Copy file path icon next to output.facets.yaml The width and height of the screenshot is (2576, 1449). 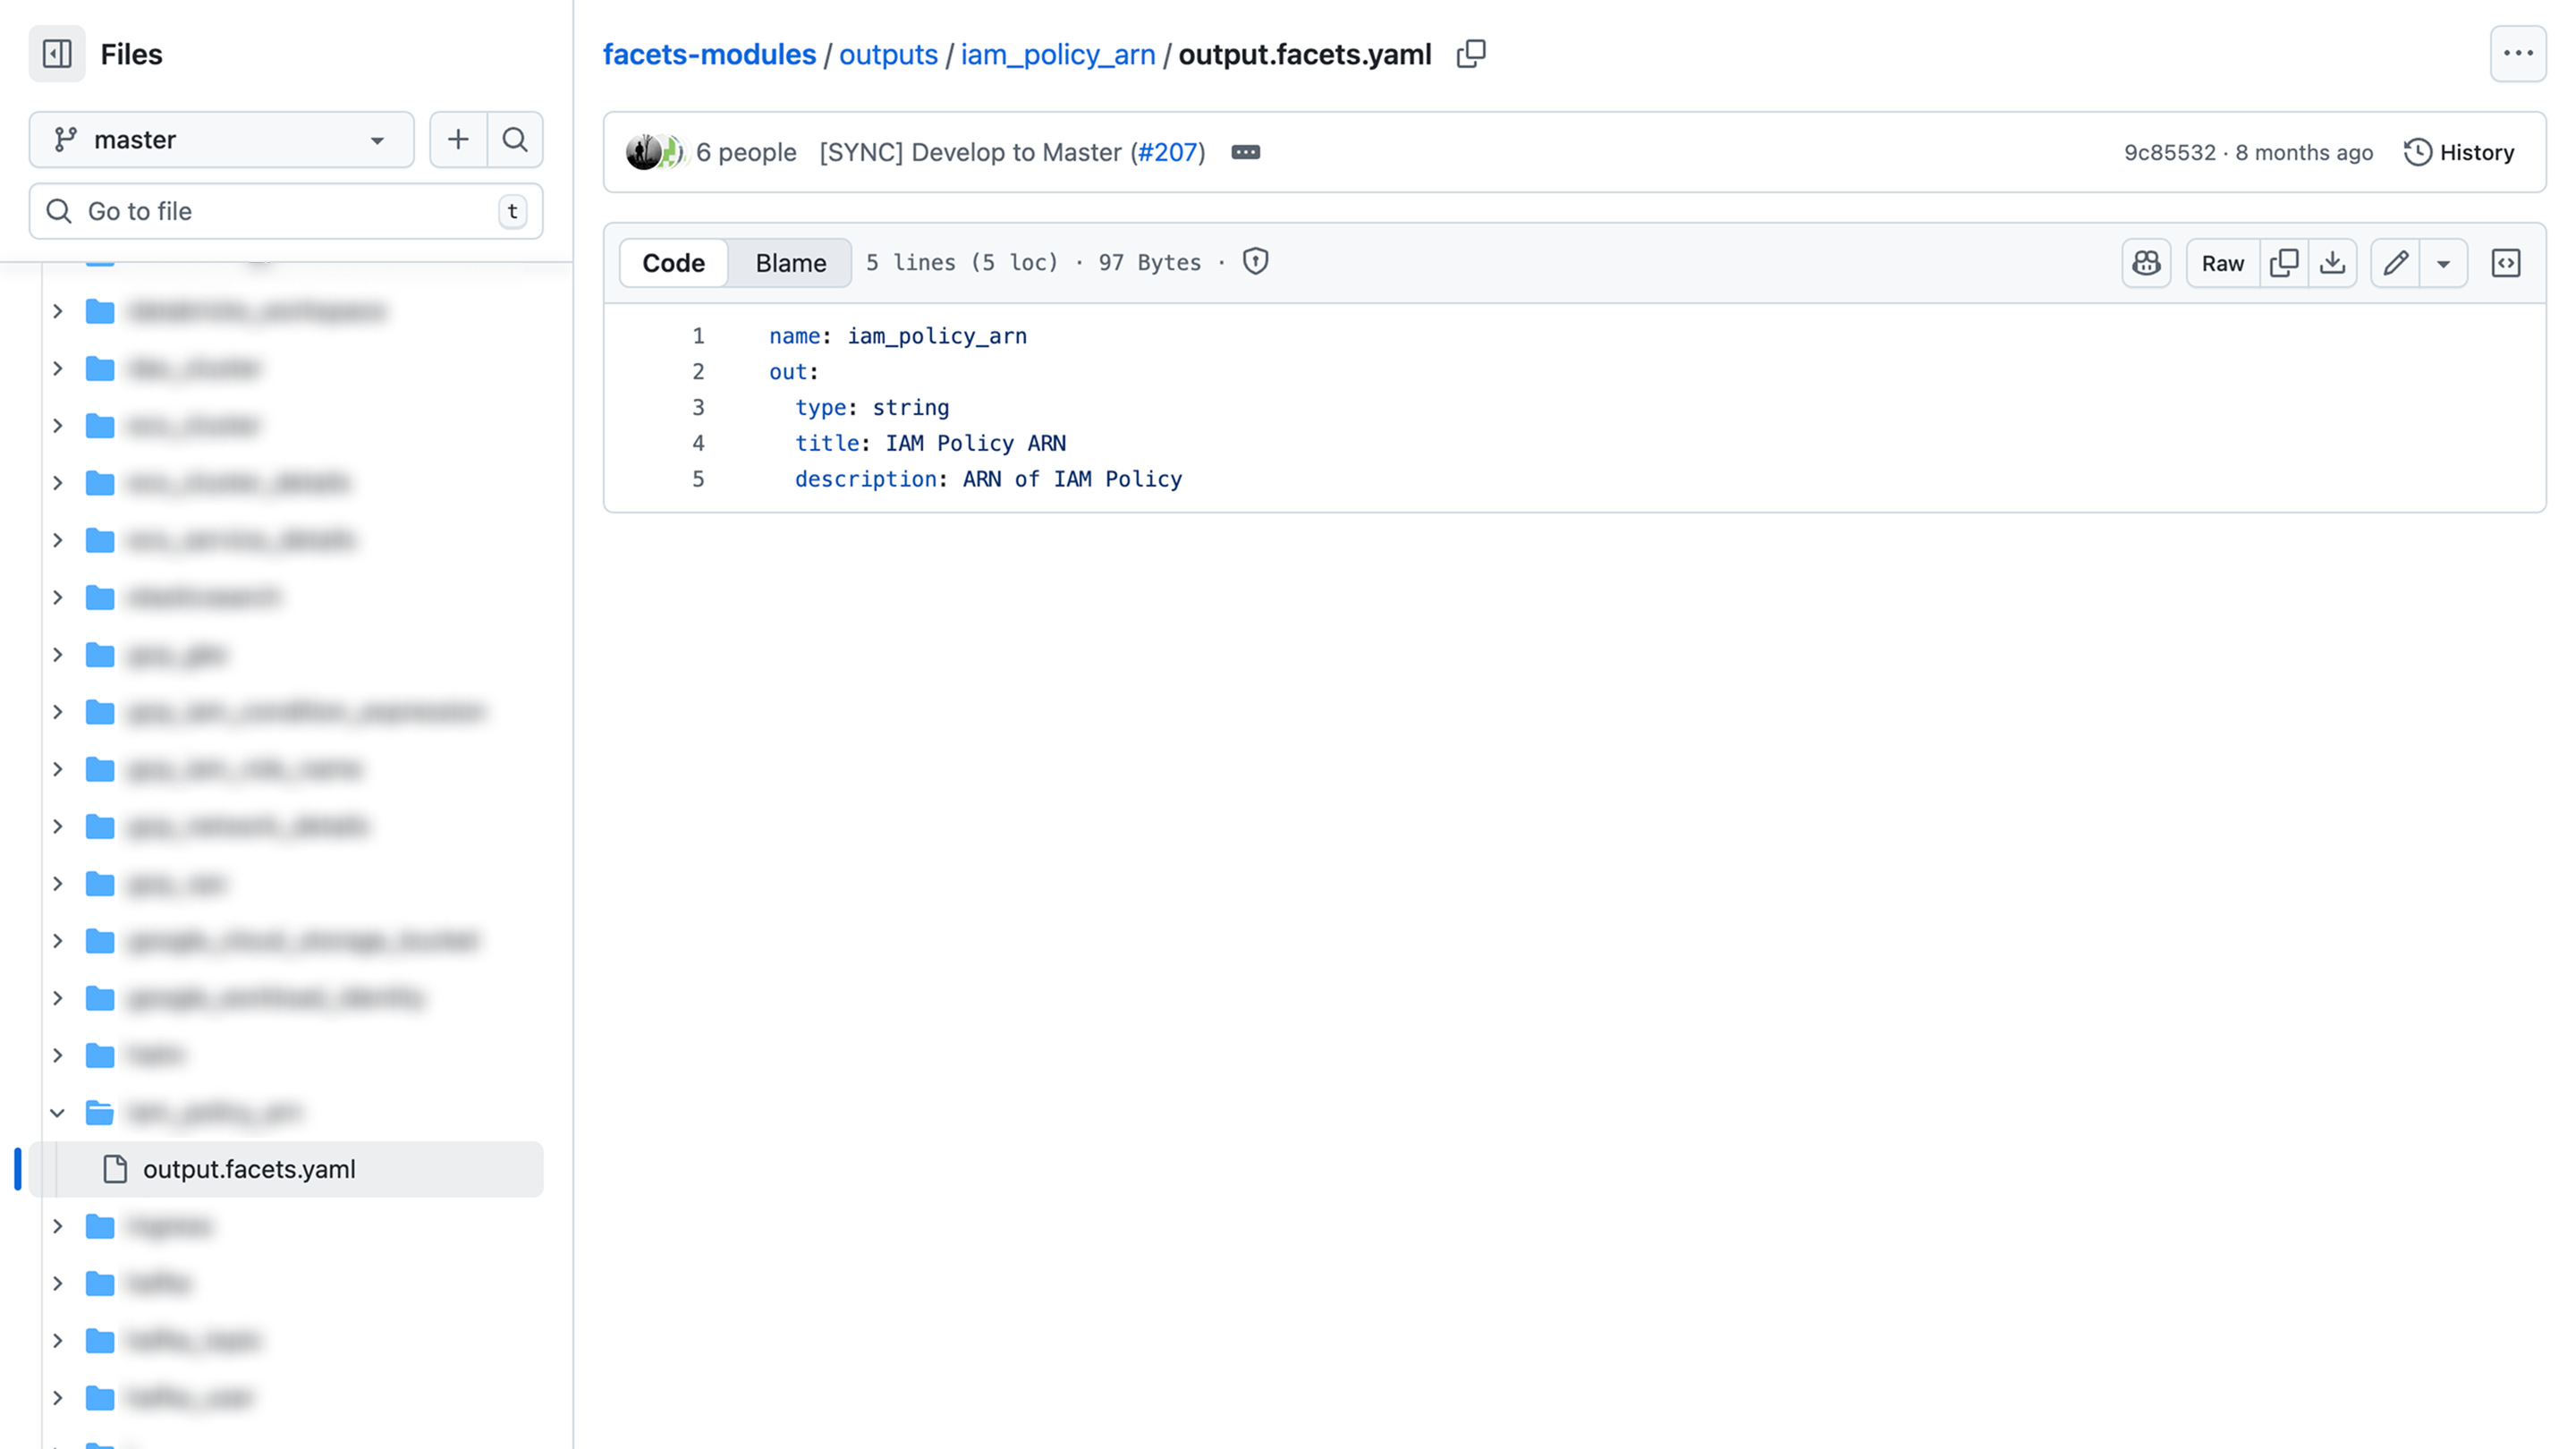point(1471,54)
